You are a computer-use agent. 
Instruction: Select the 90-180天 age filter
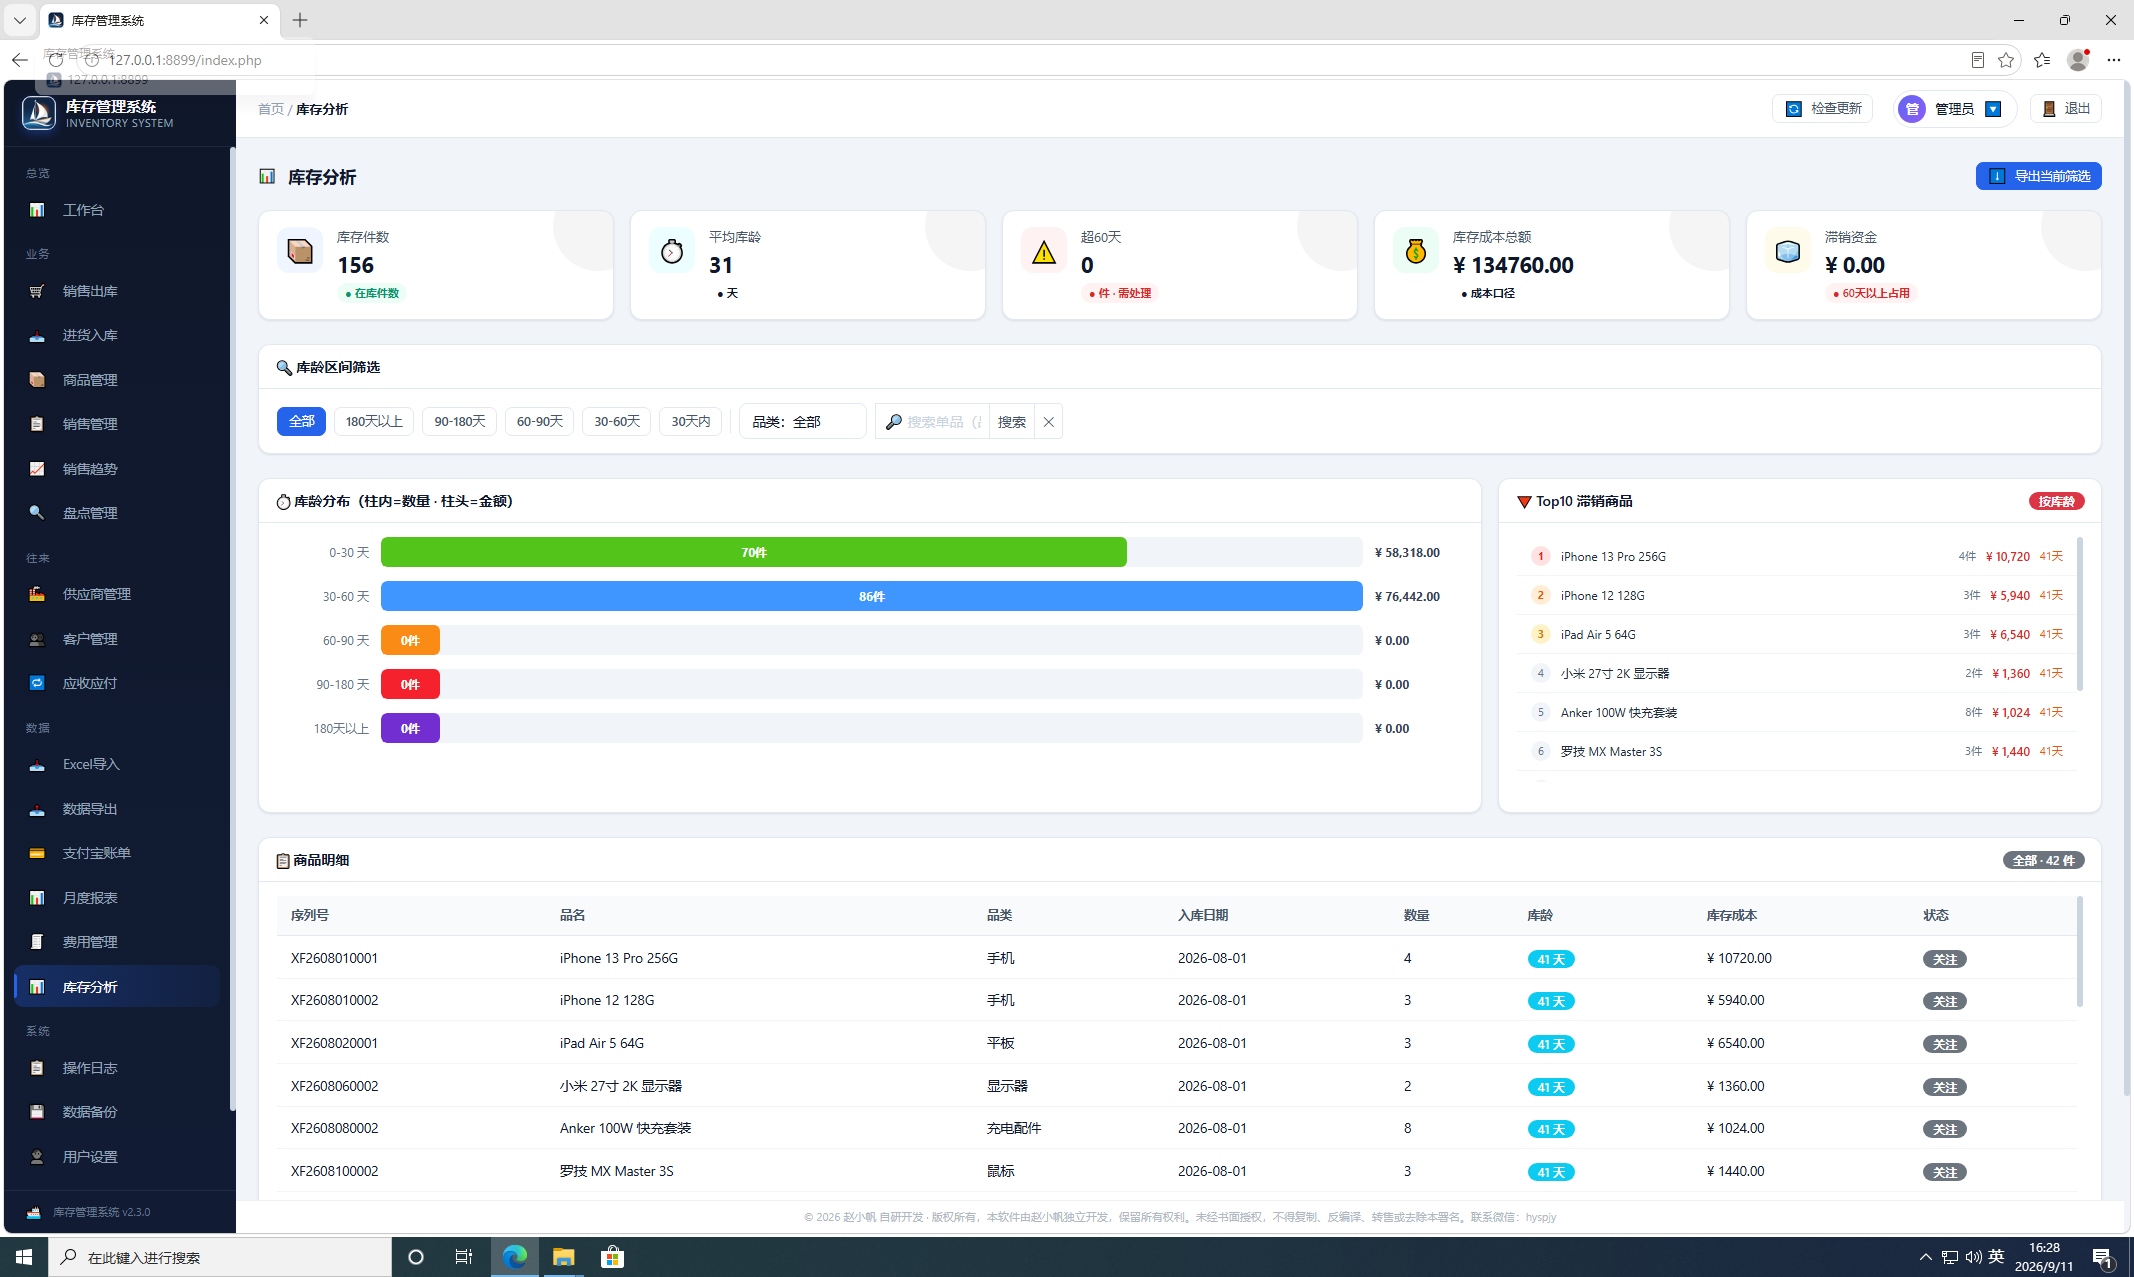[459, 422]
